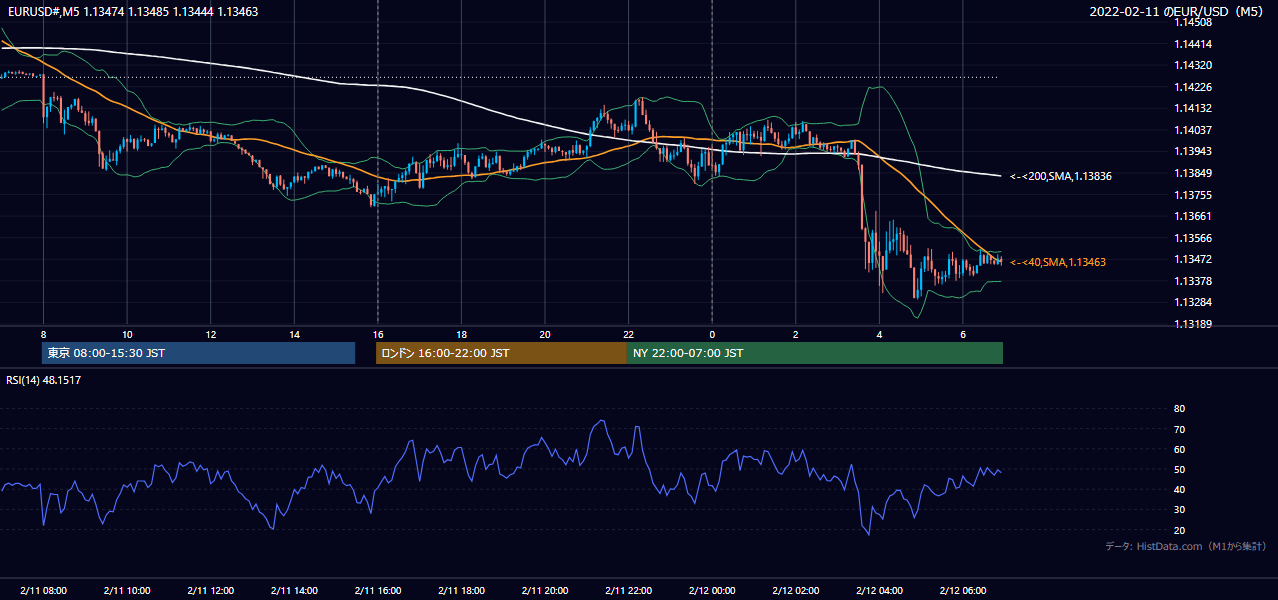The height and width of the screenshot is (600, 1278).
Task: Click hour tick 16 under price chart
Action: (x=377, y=334)
